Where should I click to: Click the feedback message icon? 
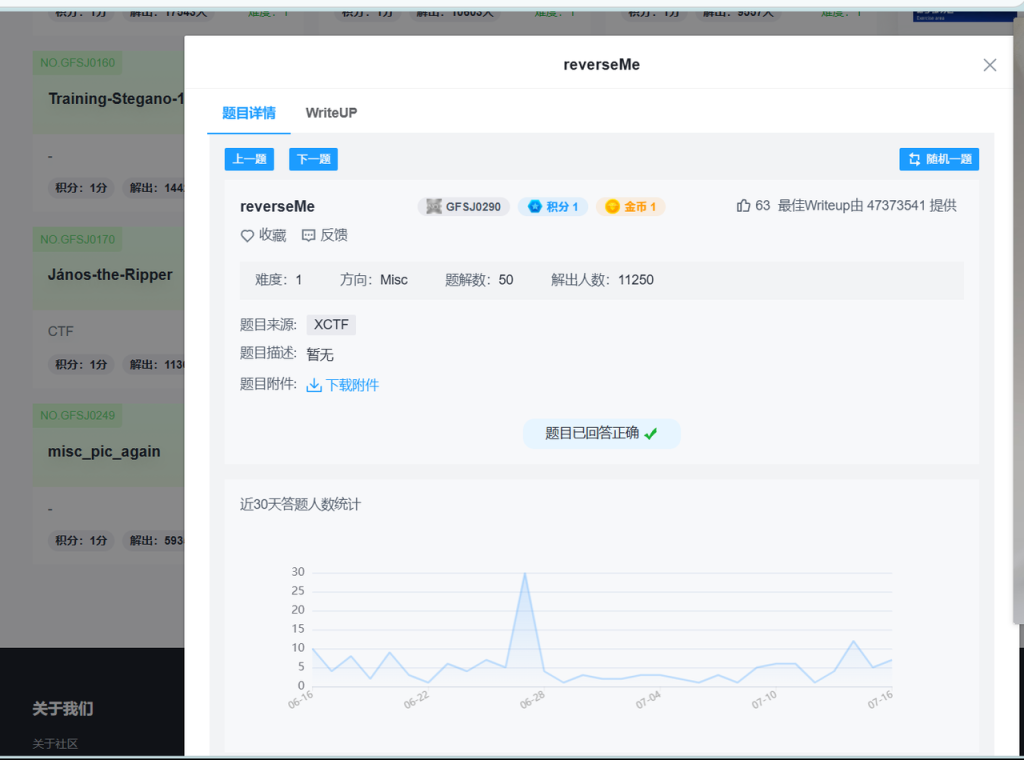pyautogui.click(x=308, y=236)
